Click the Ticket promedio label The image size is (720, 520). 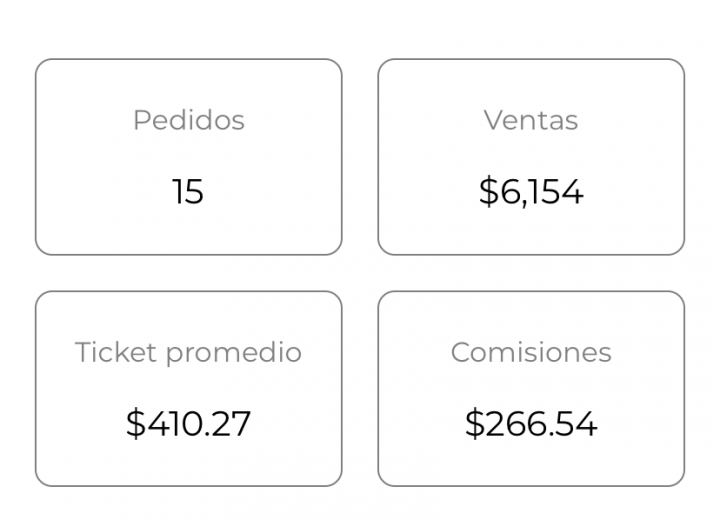pos(188,353)
